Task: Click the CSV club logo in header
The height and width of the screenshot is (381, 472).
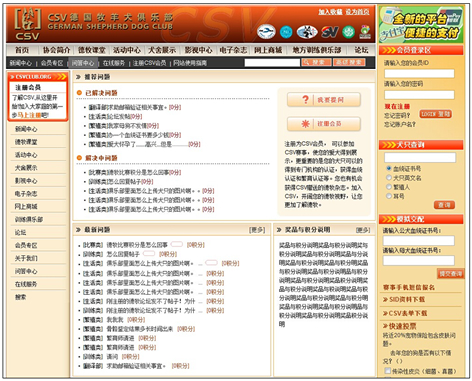Action: tap(27, 24)
